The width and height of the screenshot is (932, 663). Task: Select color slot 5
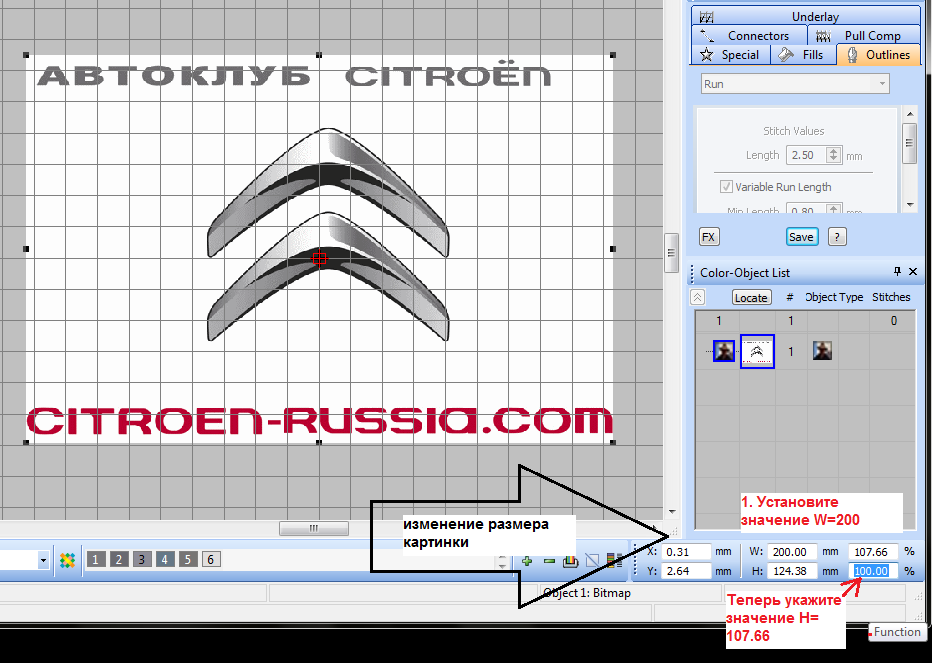pos(187,560)
